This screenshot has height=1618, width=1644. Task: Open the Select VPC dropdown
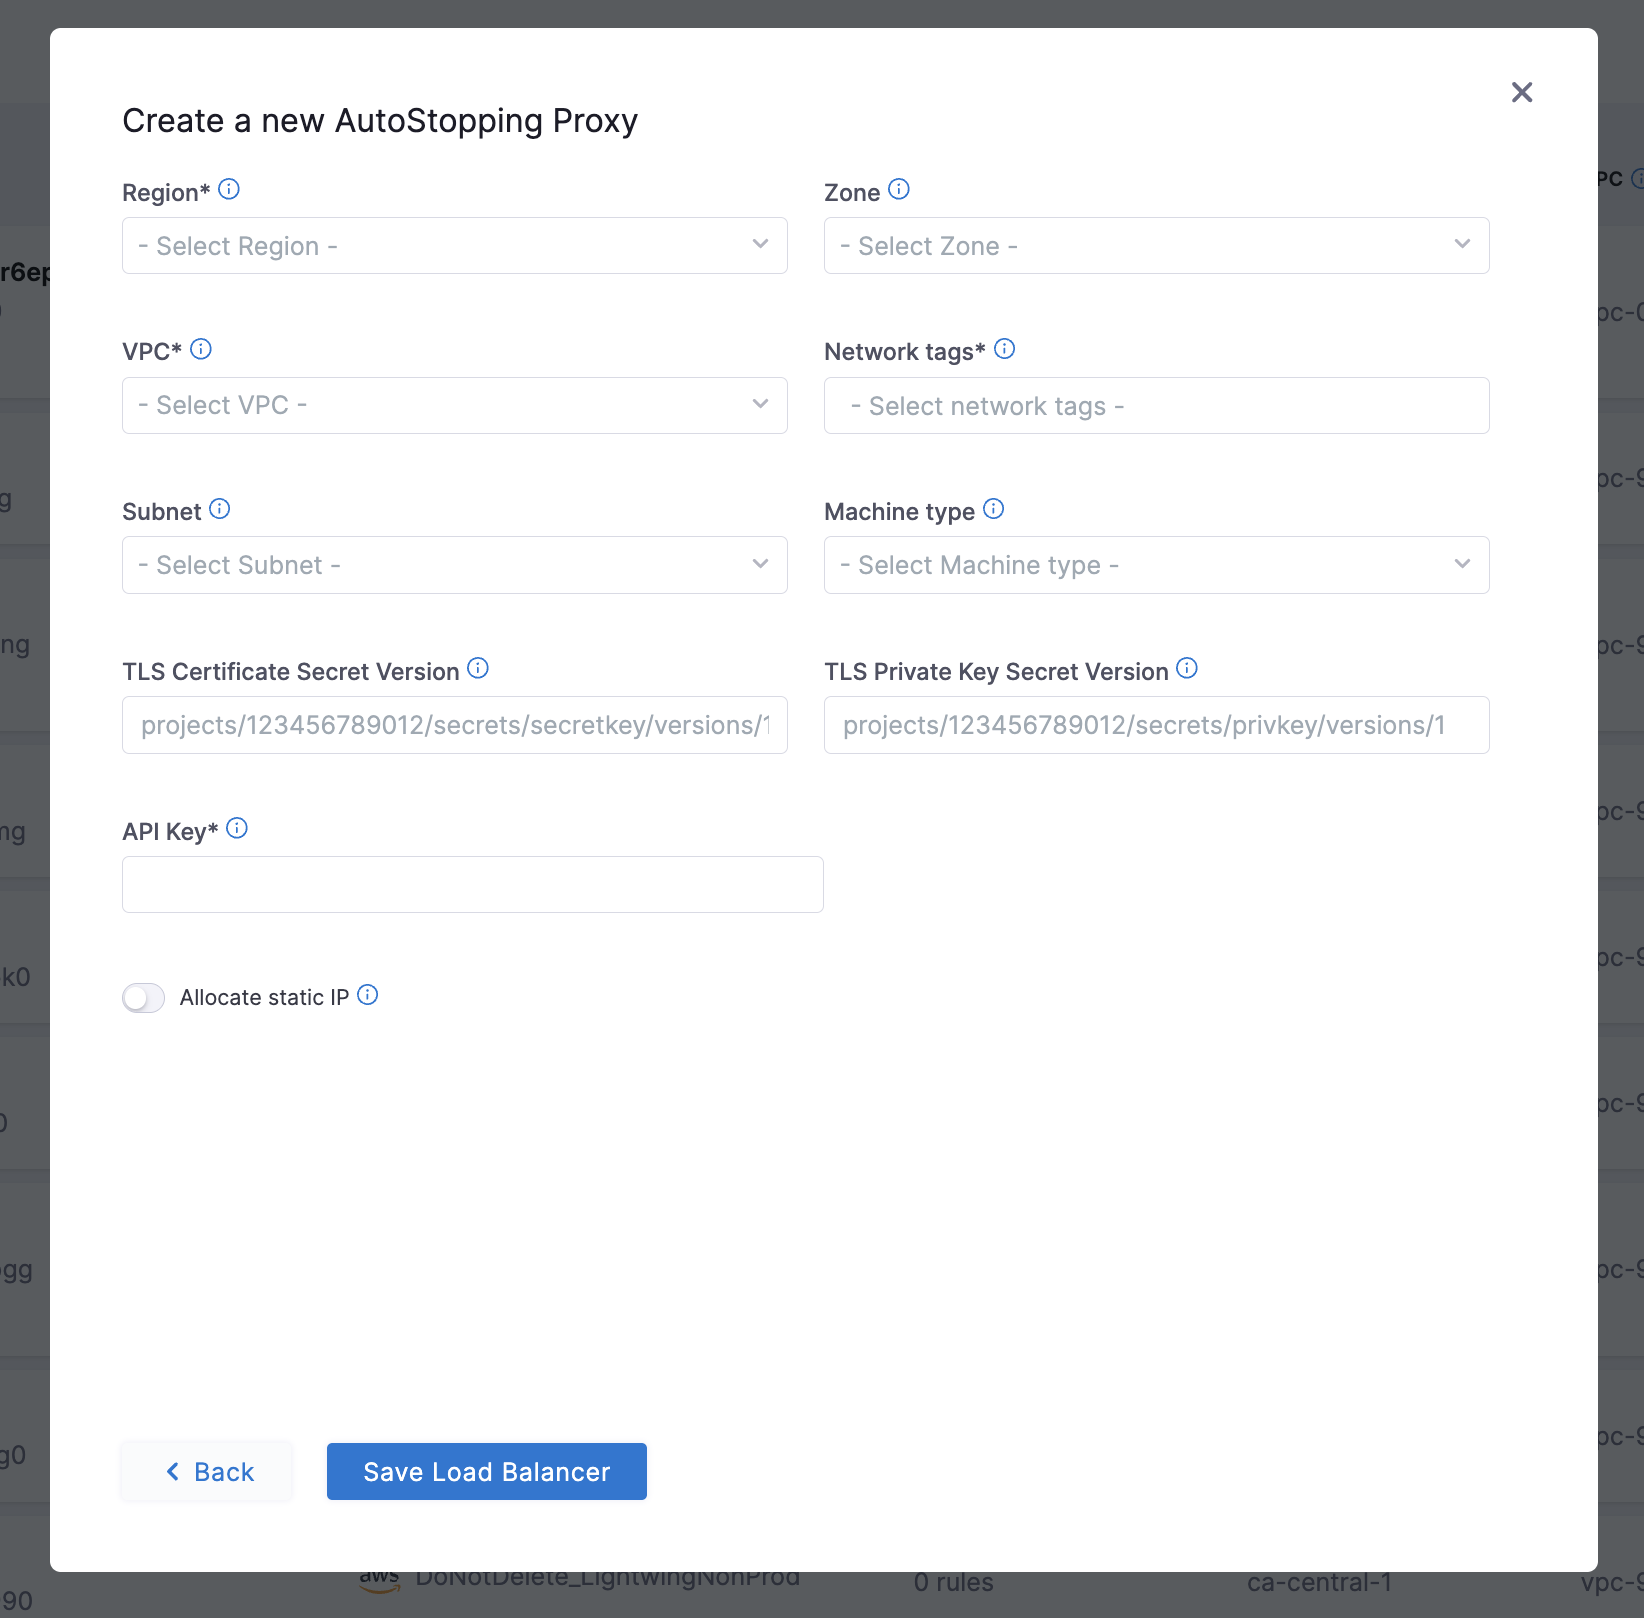coord(455,405)
